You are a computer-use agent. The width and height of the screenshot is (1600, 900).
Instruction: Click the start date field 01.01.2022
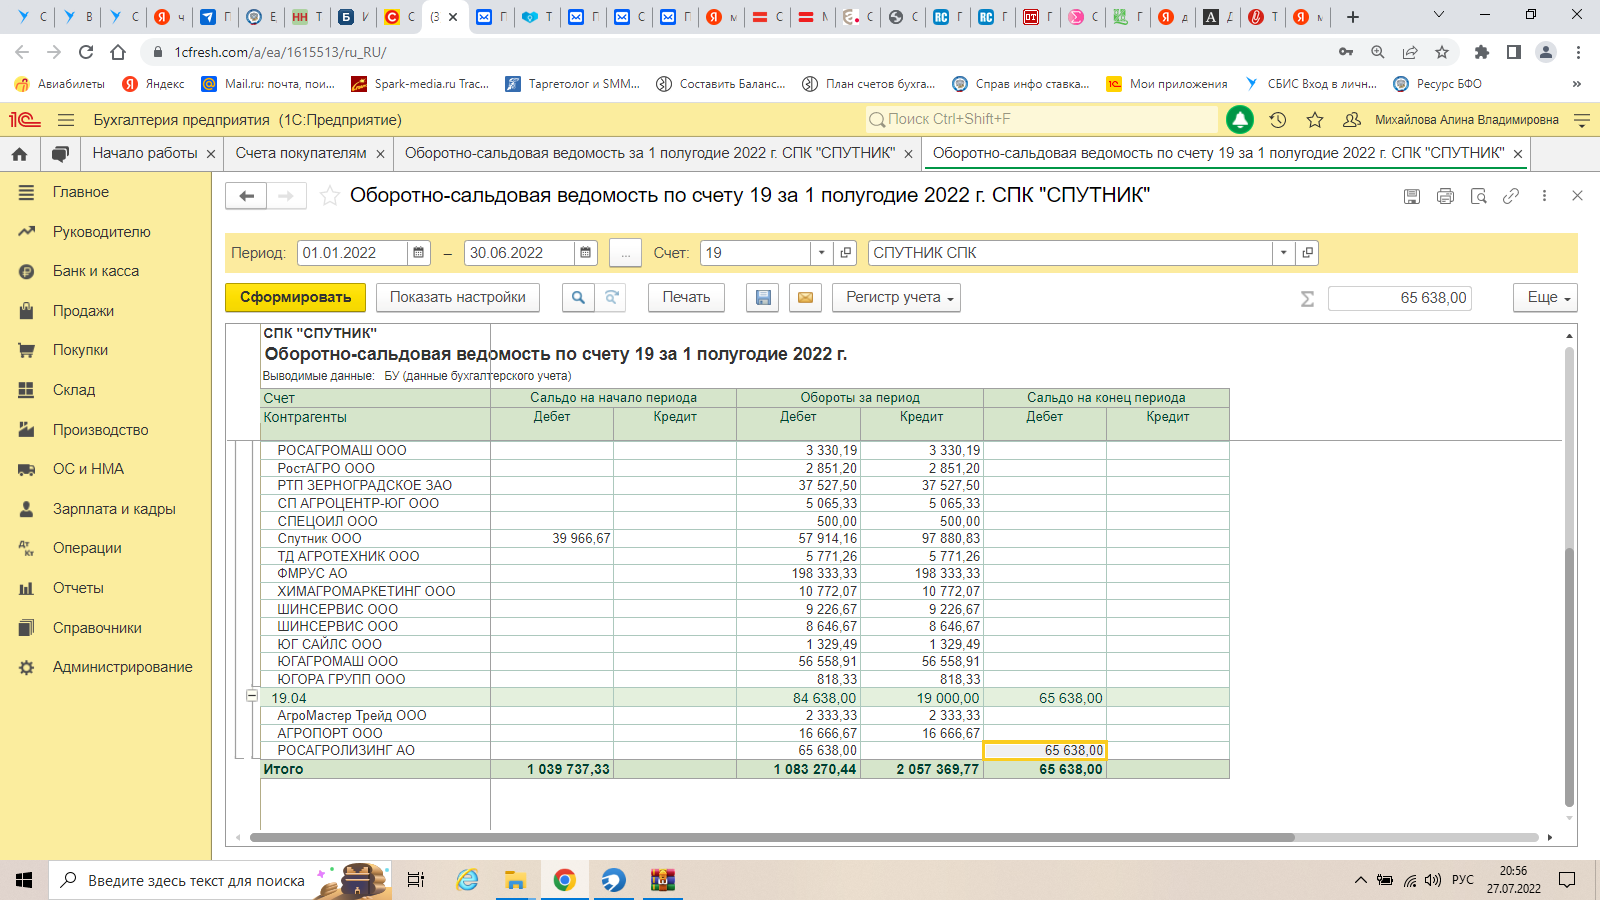(352, 253)
